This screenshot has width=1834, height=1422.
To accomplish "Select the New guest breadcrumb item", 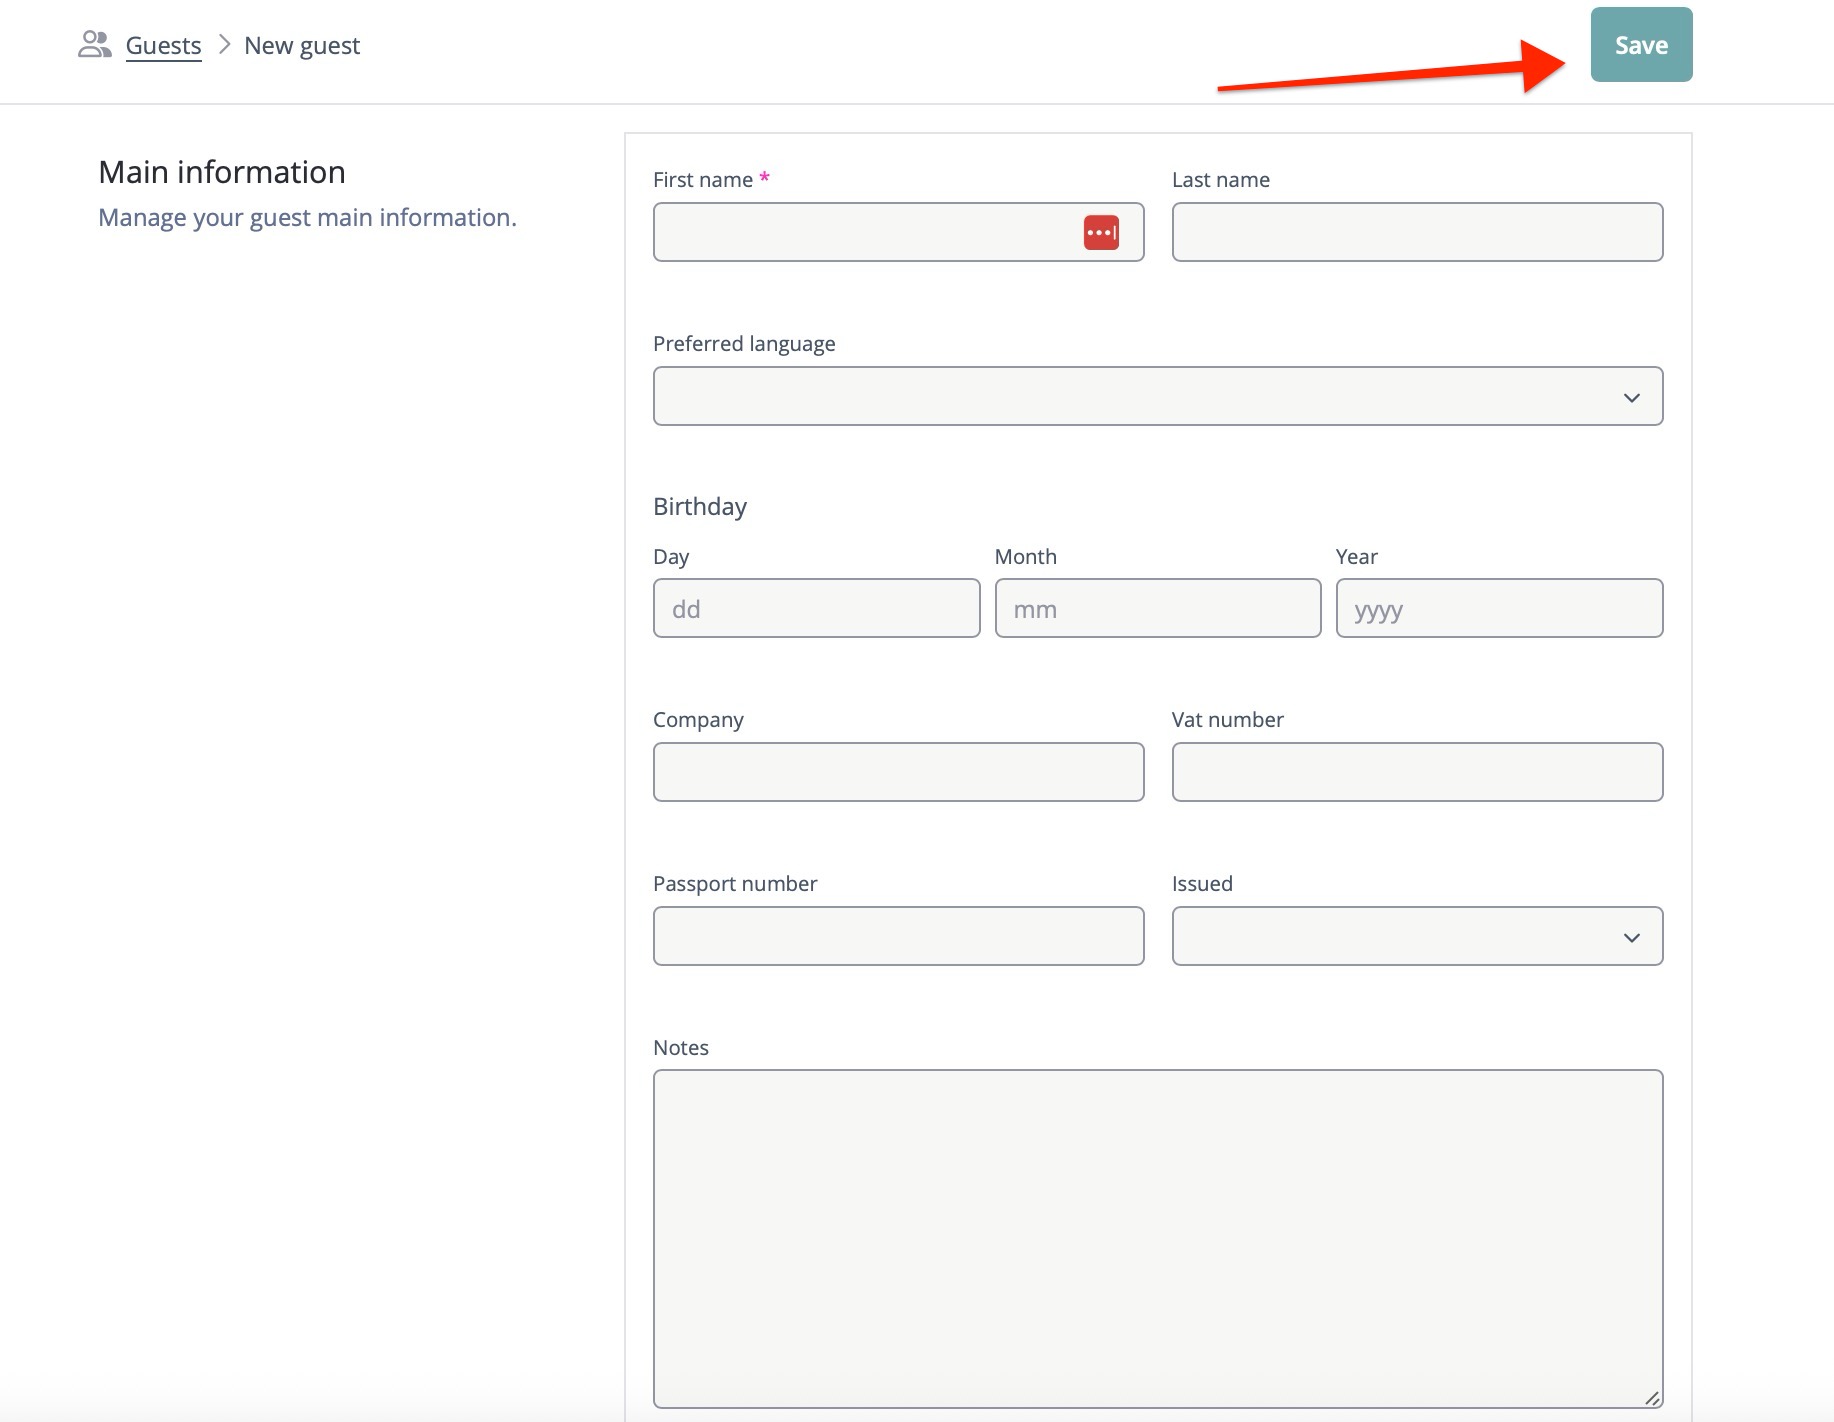I will coord(302,46).
